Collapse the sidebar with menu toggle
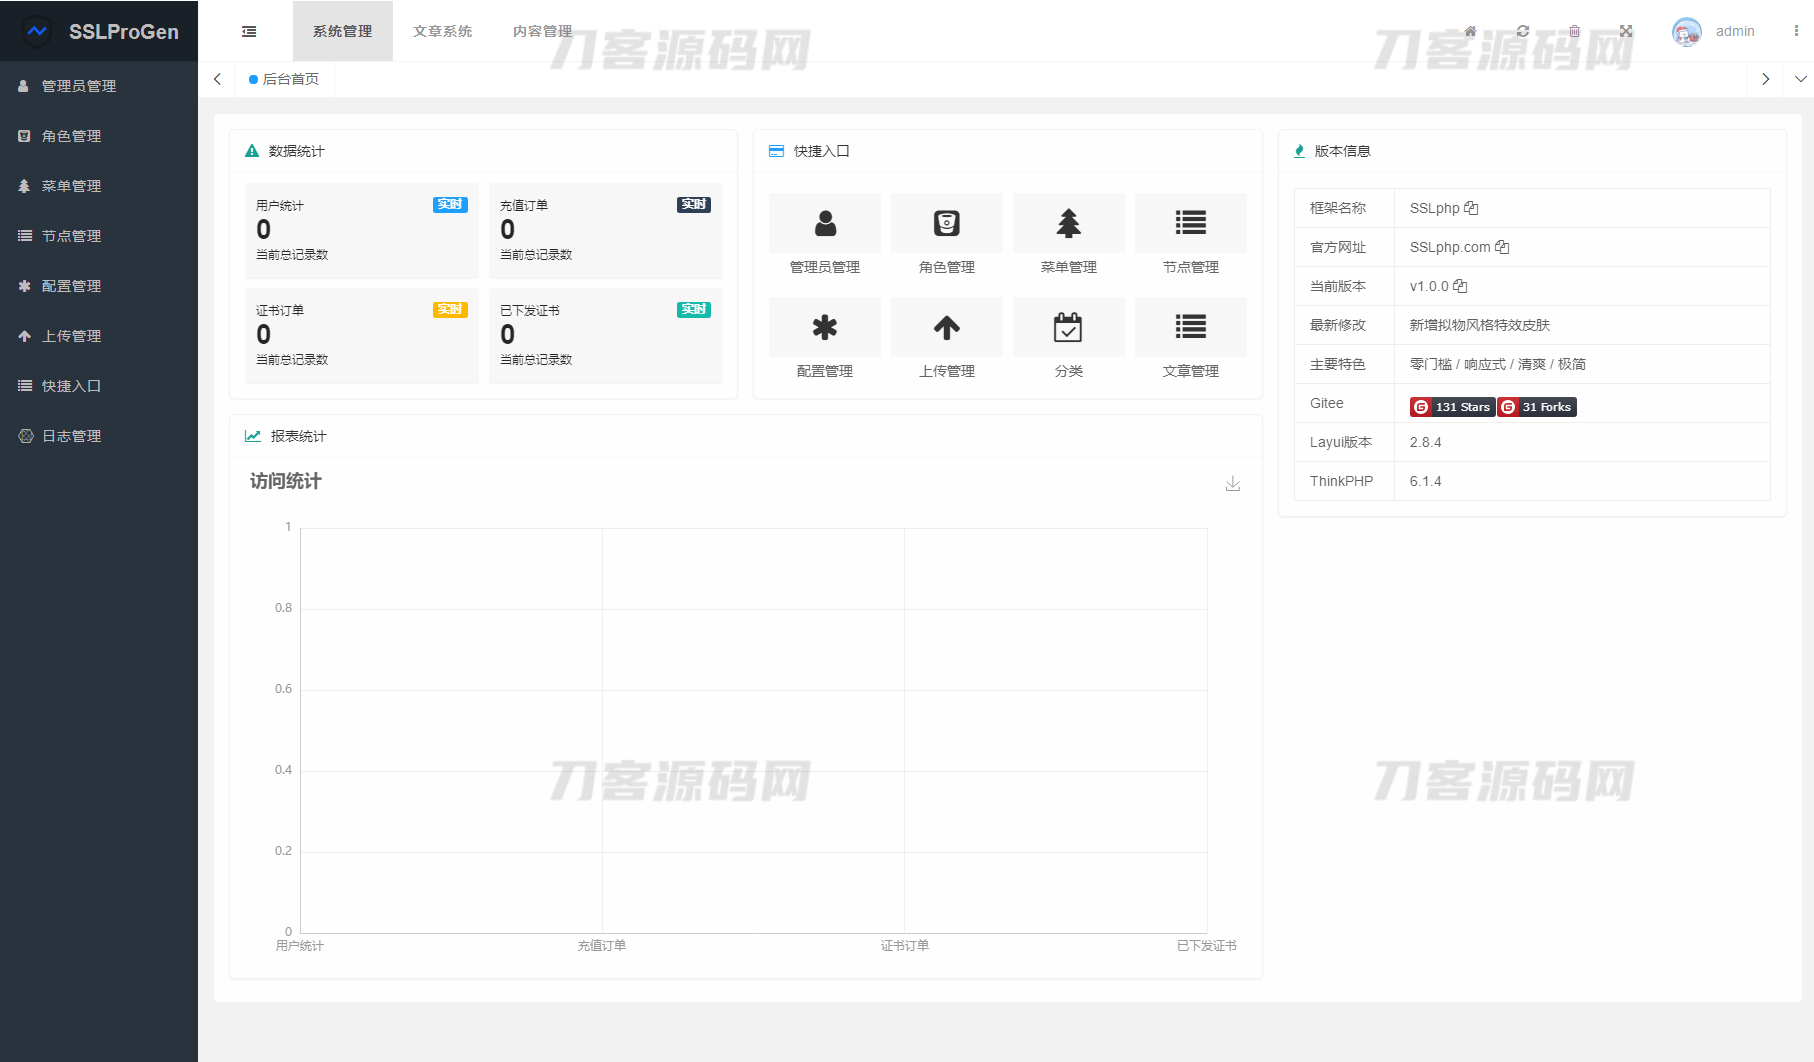 (249, 31)
